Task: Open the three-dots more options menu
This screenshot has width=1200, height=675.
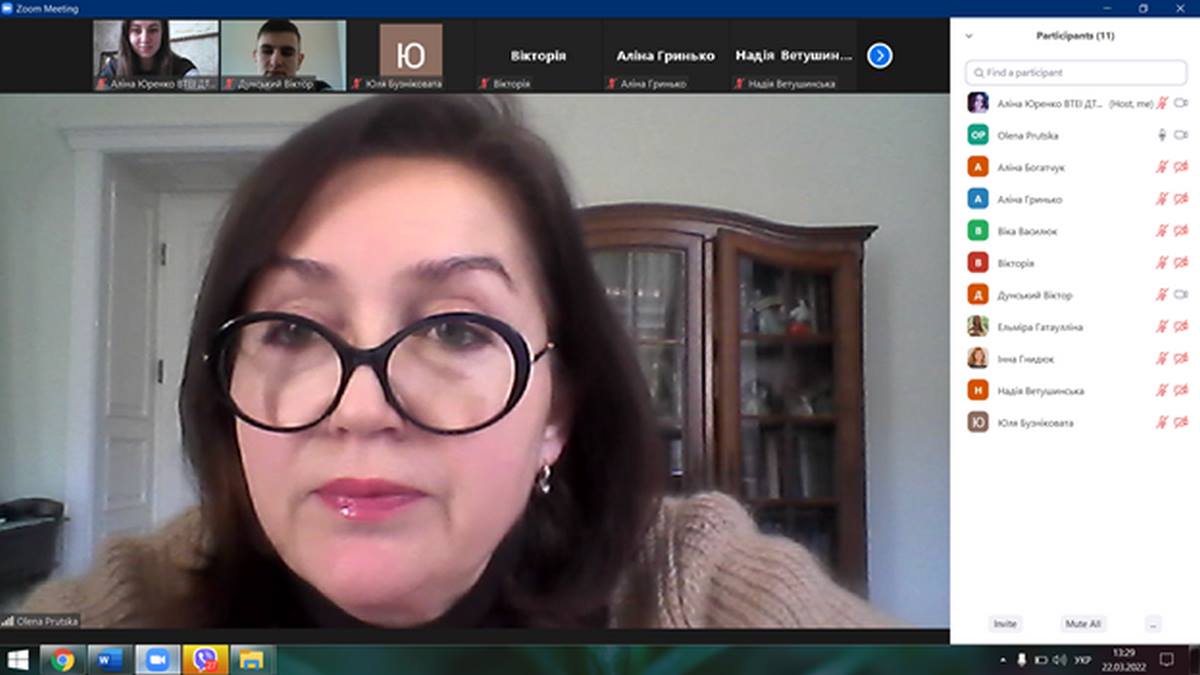Action: tap(1153, 624)
